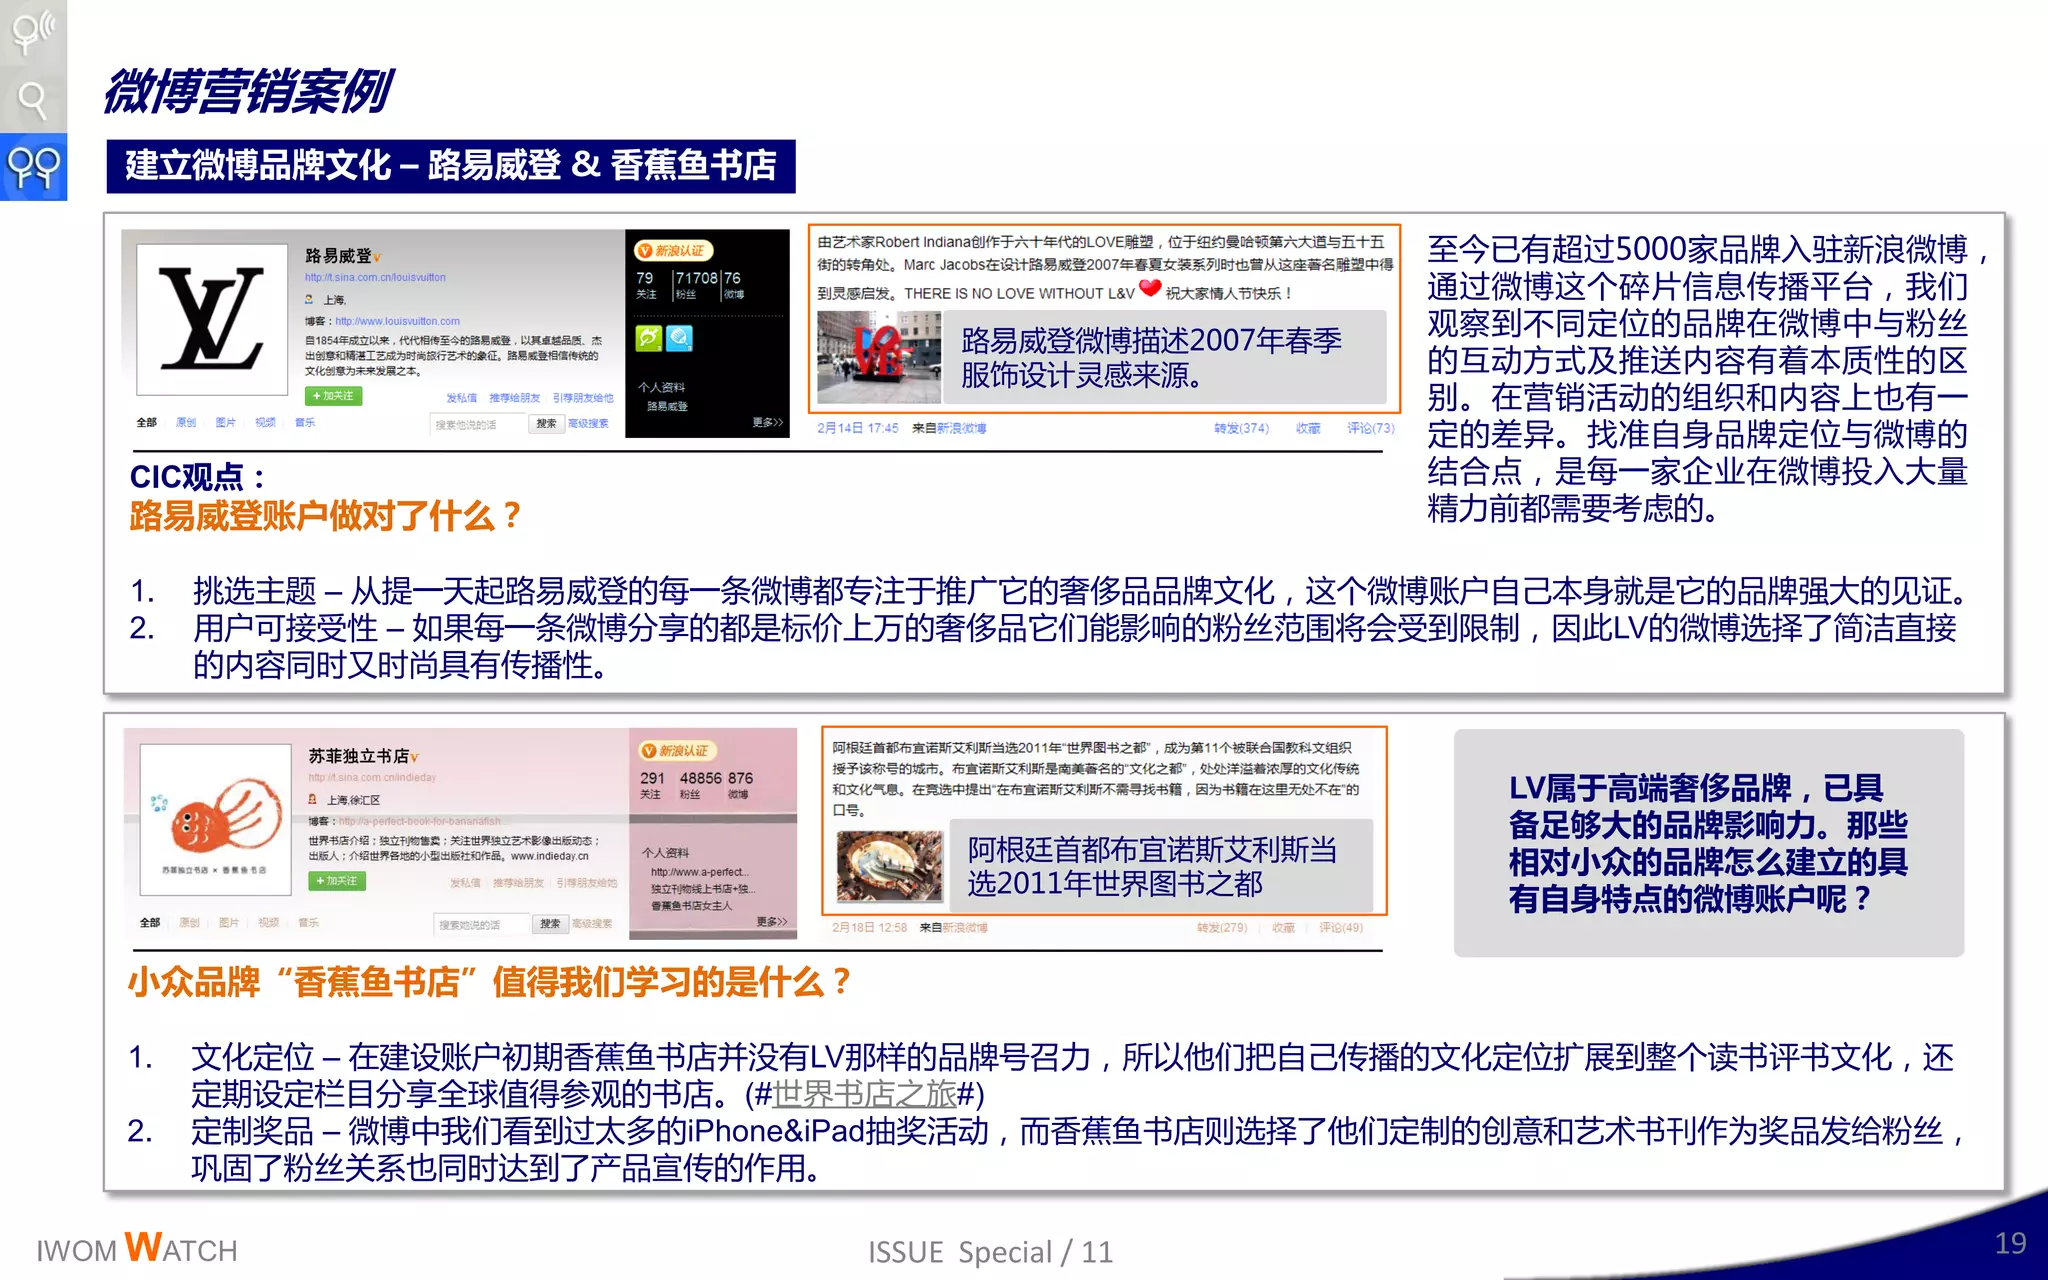Click 推荐给朋友 on the 路易威登 profile
This screenshot has width=2048, height=1280.
(x=514, y=397)
